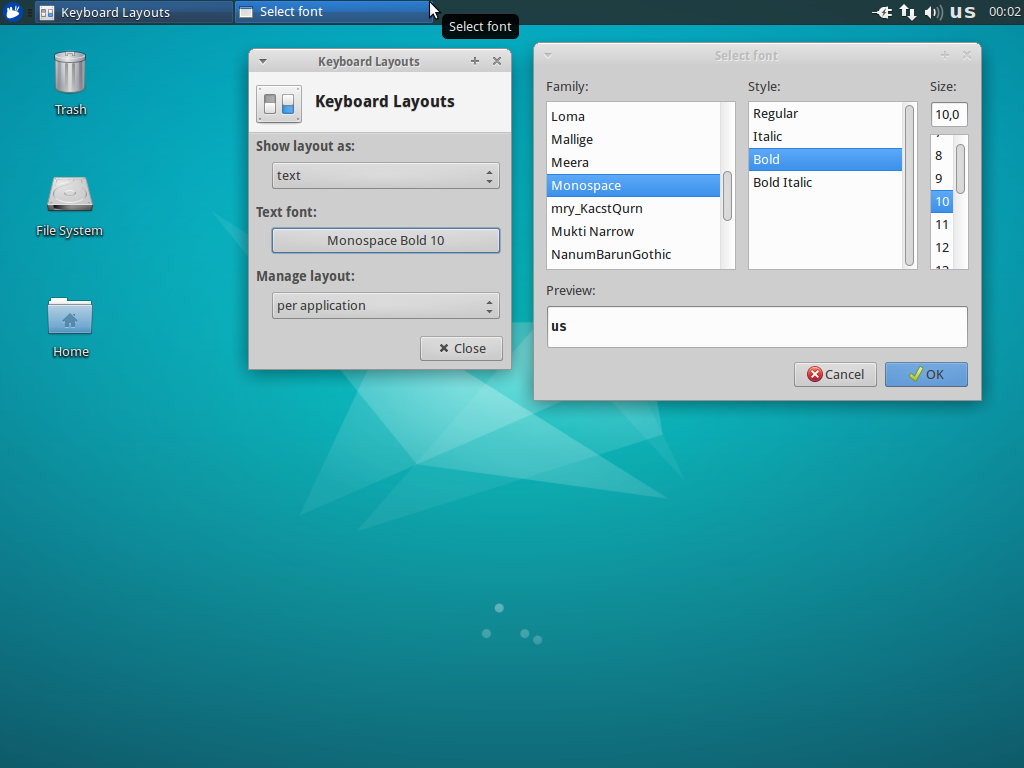This screenshot has width=1024, height=768.
Task: Click the volume speaker icon in panel
Action: [933, 12]
